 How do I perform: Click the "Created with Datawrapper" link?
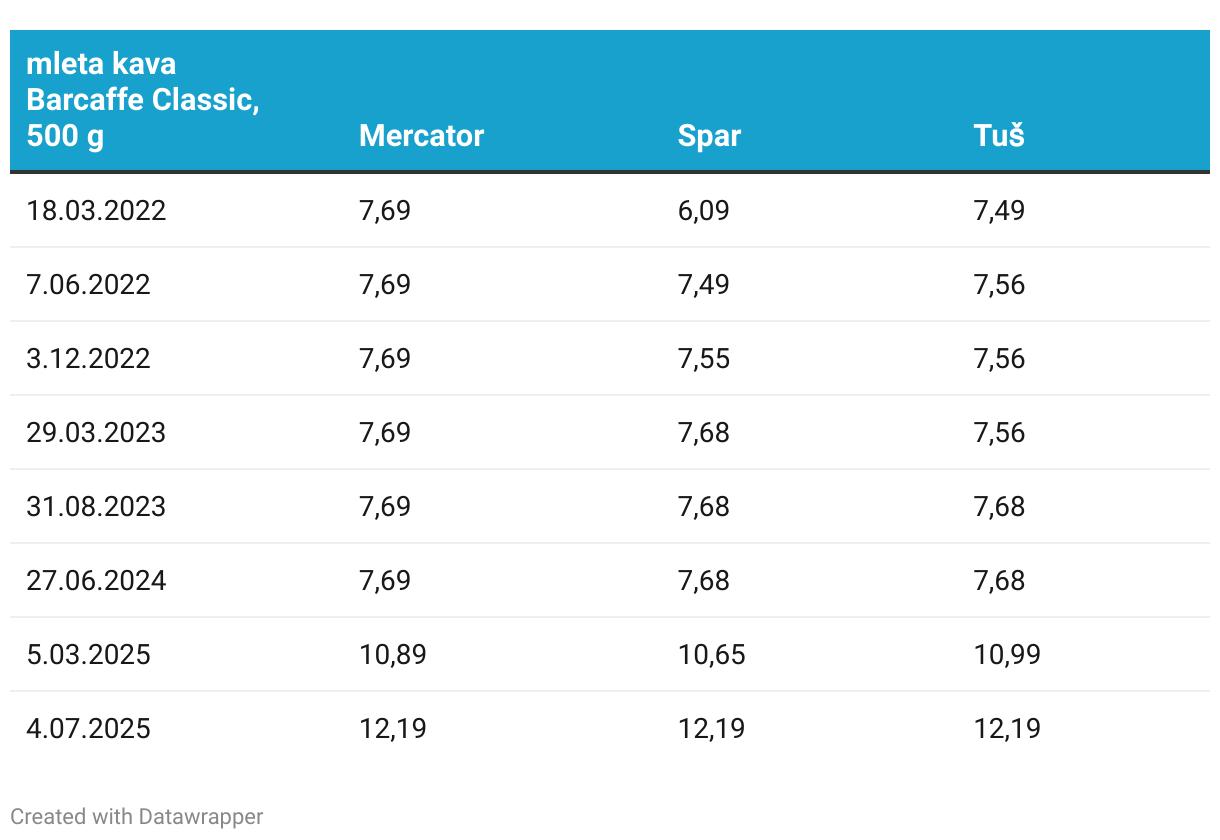tap(137, 816)
